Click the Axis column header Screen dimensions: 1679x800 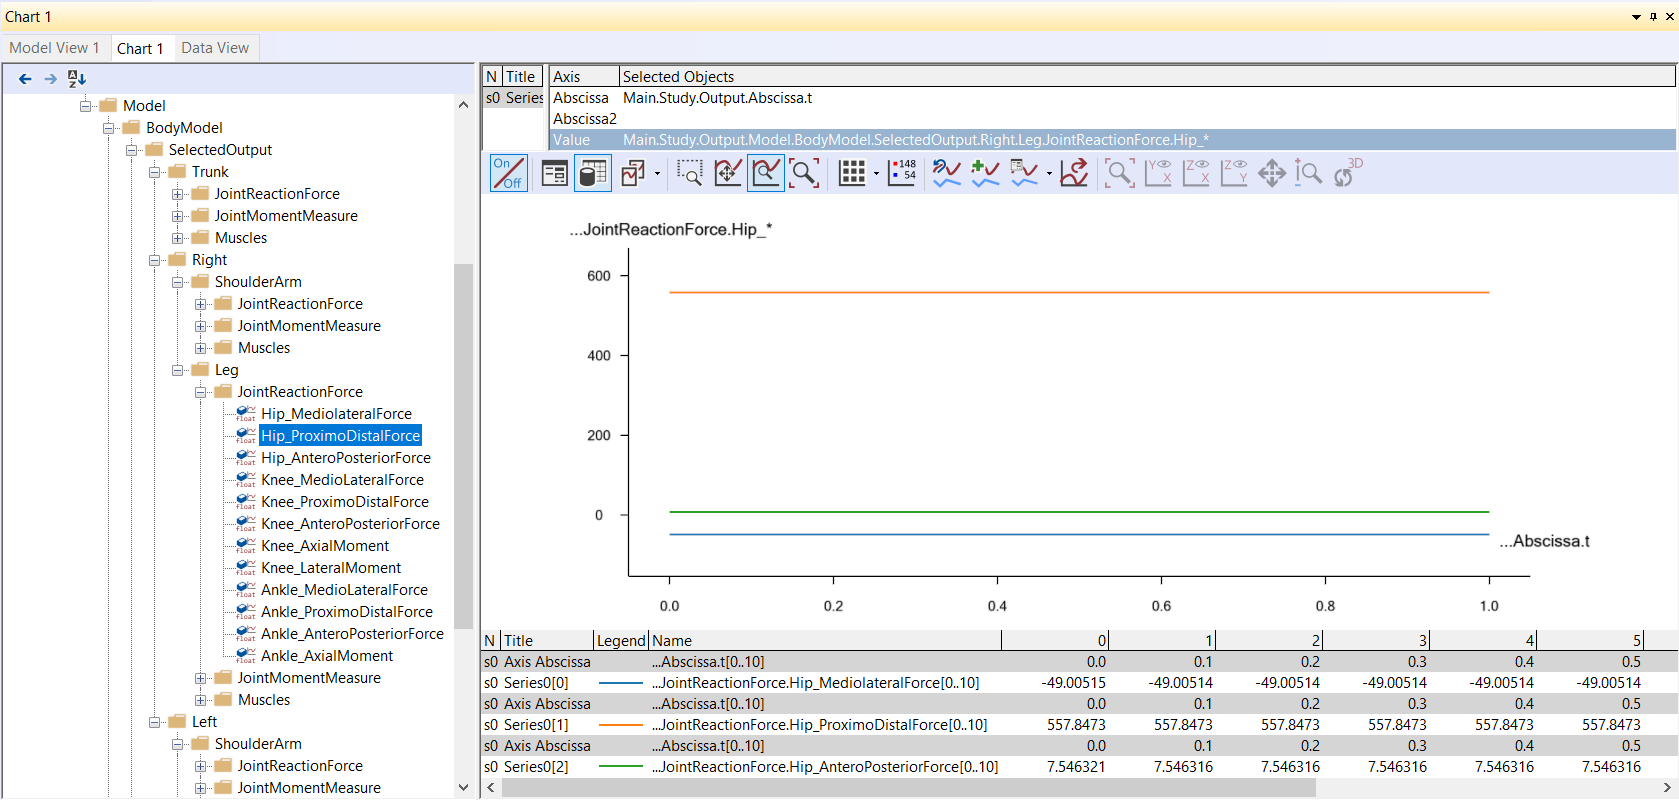point(584,77)
